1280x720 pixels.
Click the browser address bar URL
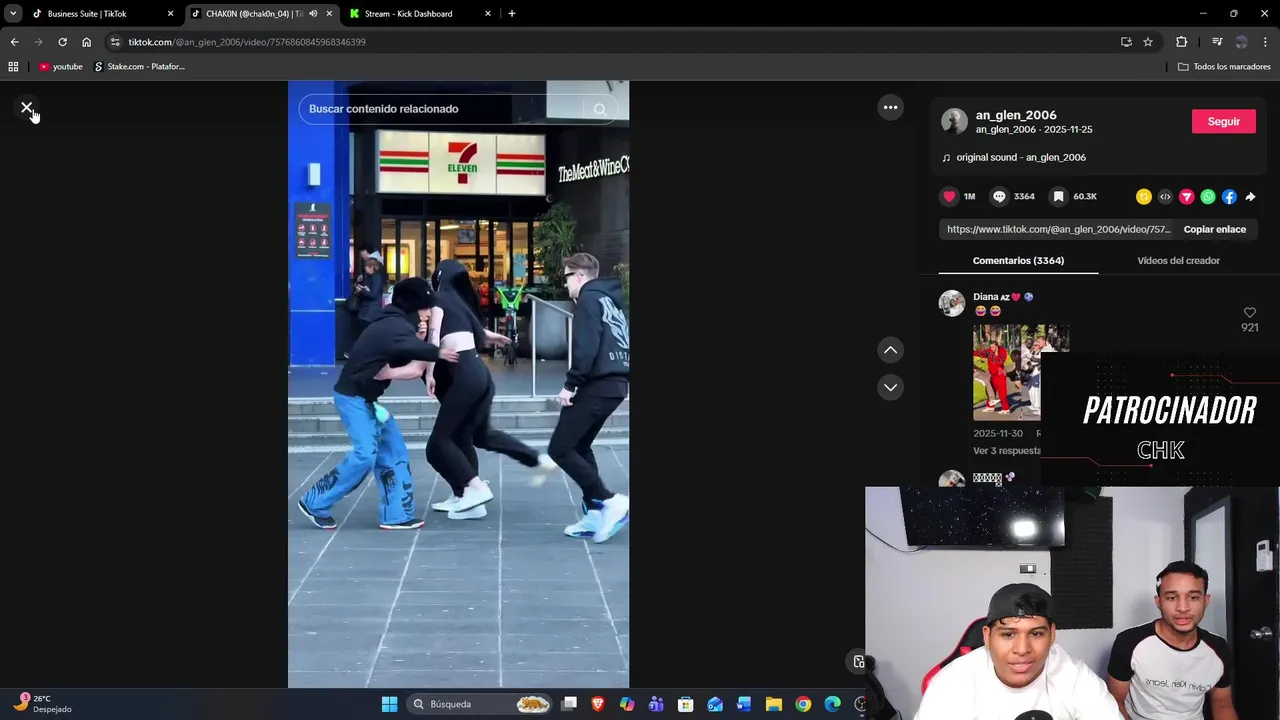247,42
